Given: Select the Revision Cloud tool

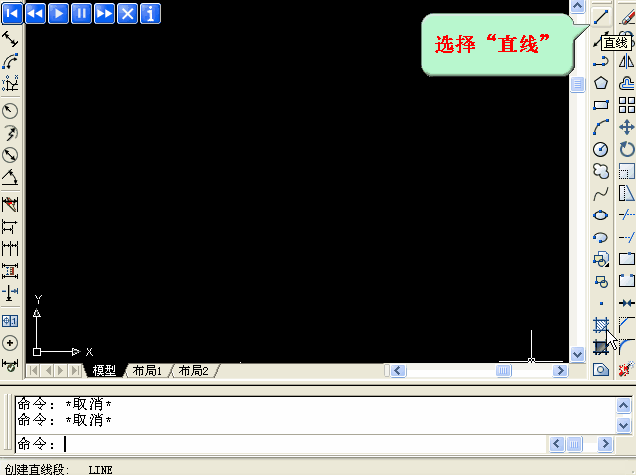Looking at the screenshot, I should [x=601, y=171].
